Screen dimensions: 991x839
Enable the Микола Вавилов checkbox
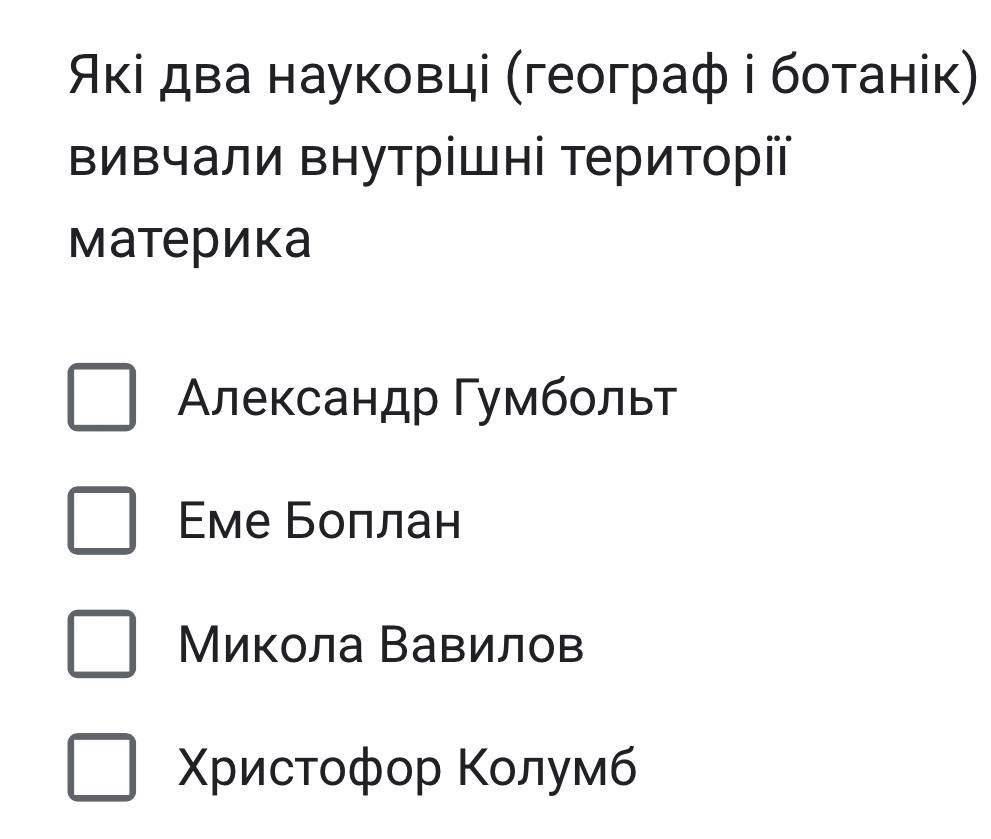point(101,644)
